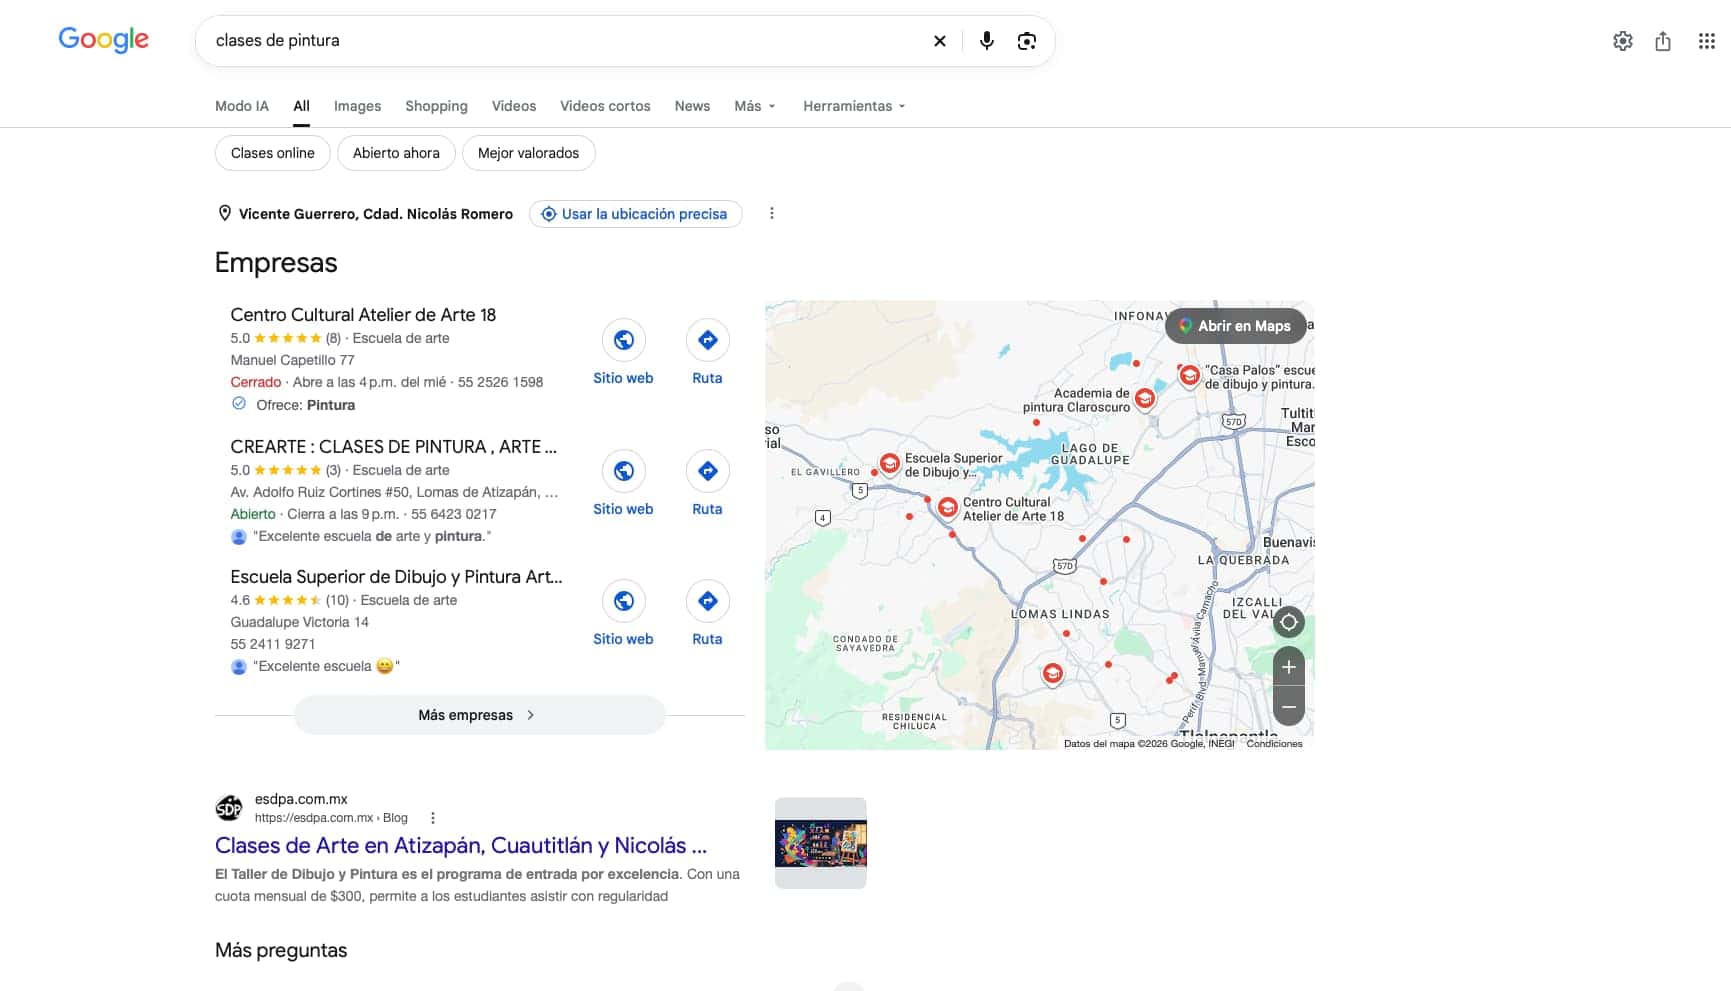Toggle the Abierto ahora filter chip
This screenshot has height=991, width=1731.
396,153
